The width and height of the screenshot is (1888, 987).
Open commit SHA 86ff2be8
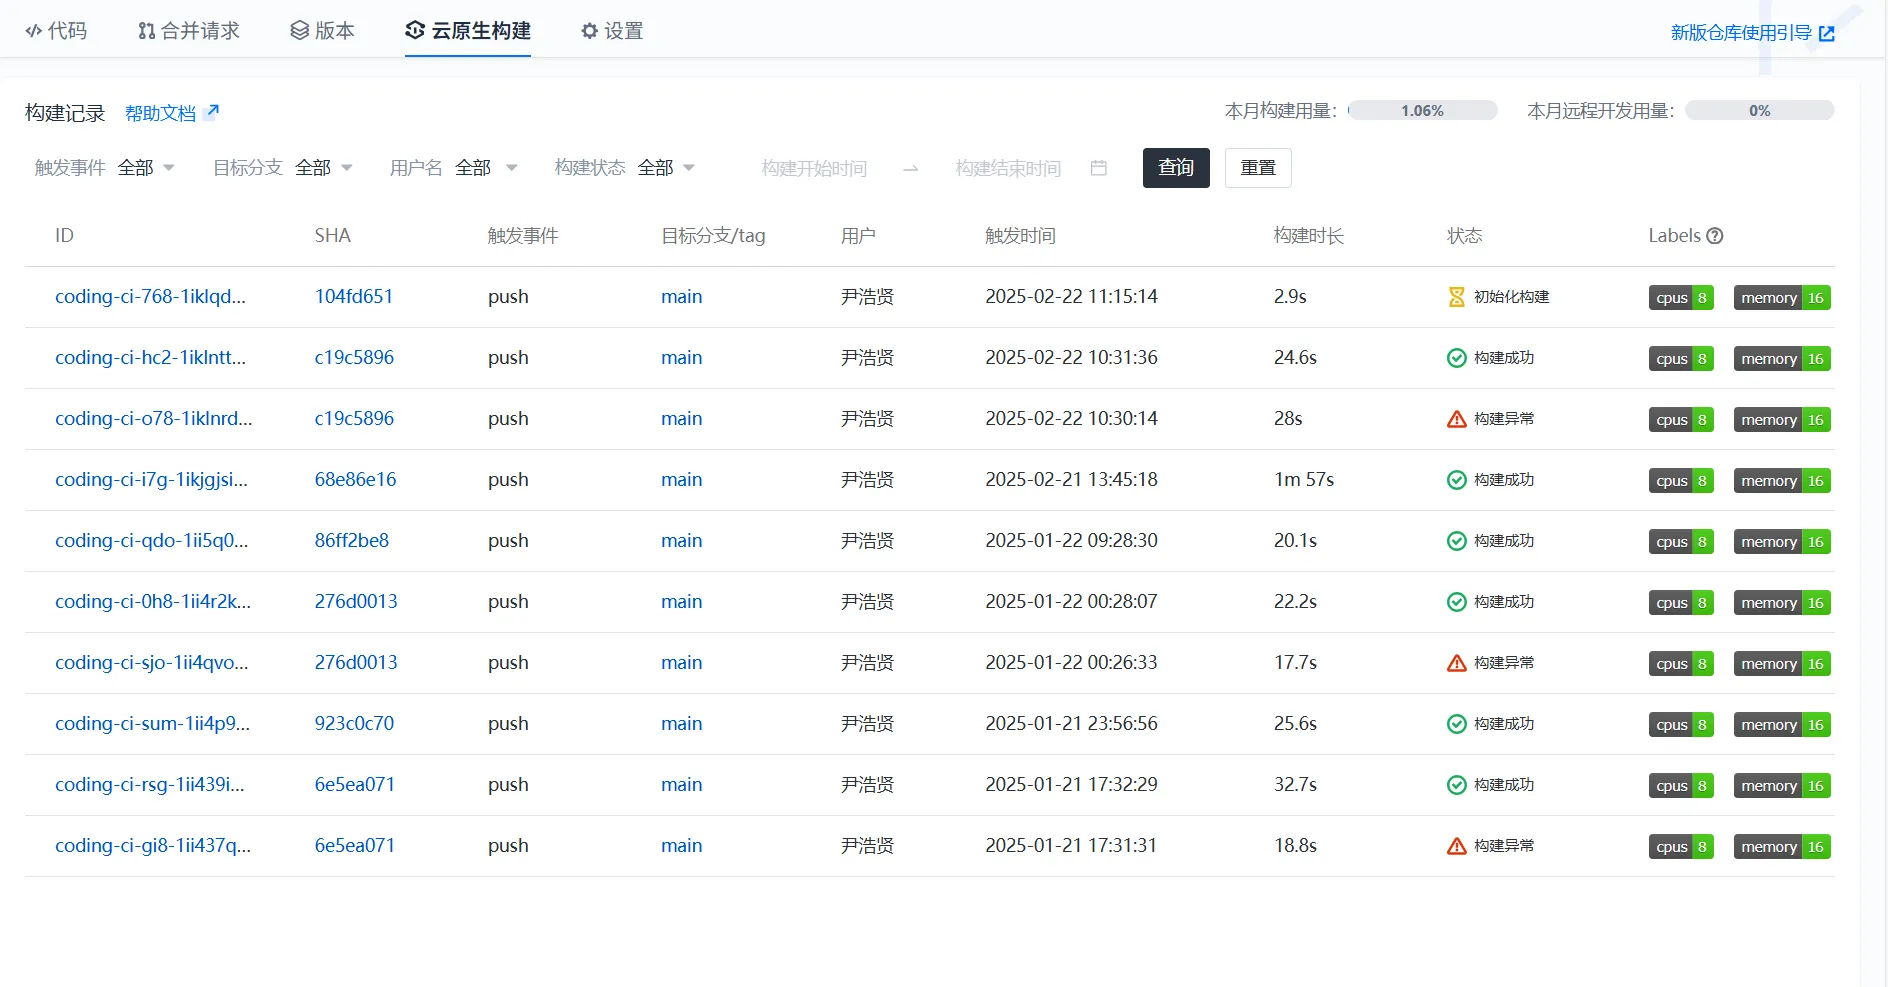(352, 541)
